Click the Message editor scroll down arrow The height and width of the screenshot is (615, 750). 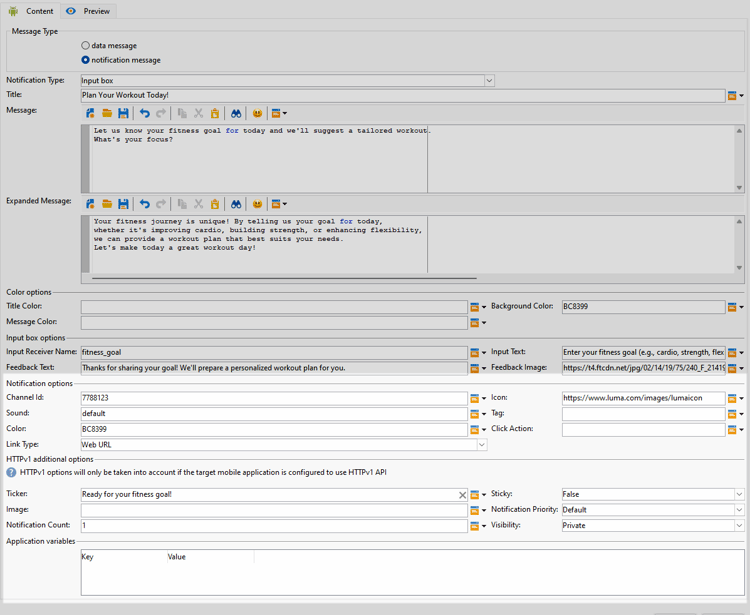[x=739, y=188]
